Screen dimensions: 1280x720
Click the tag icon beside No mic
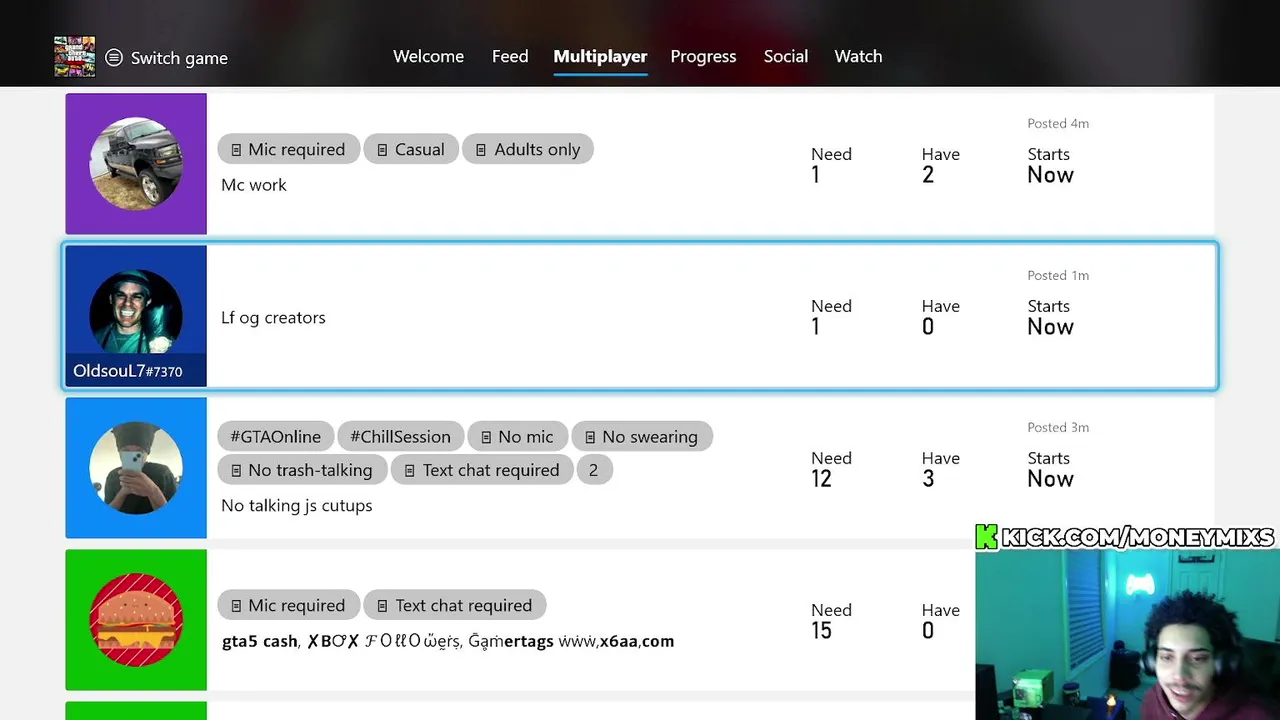click(x=485, y=437)
